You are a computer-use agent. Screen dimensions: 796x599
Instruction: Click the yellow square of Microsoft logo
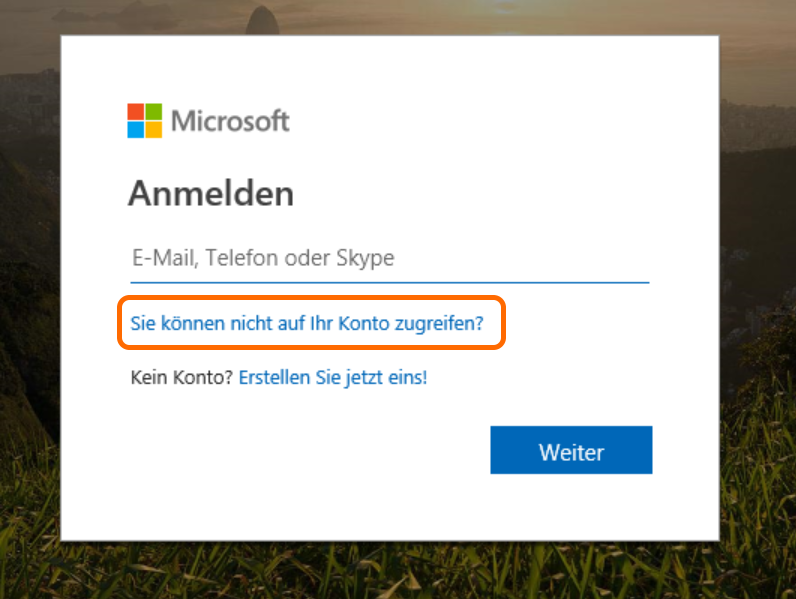point(154,130)
